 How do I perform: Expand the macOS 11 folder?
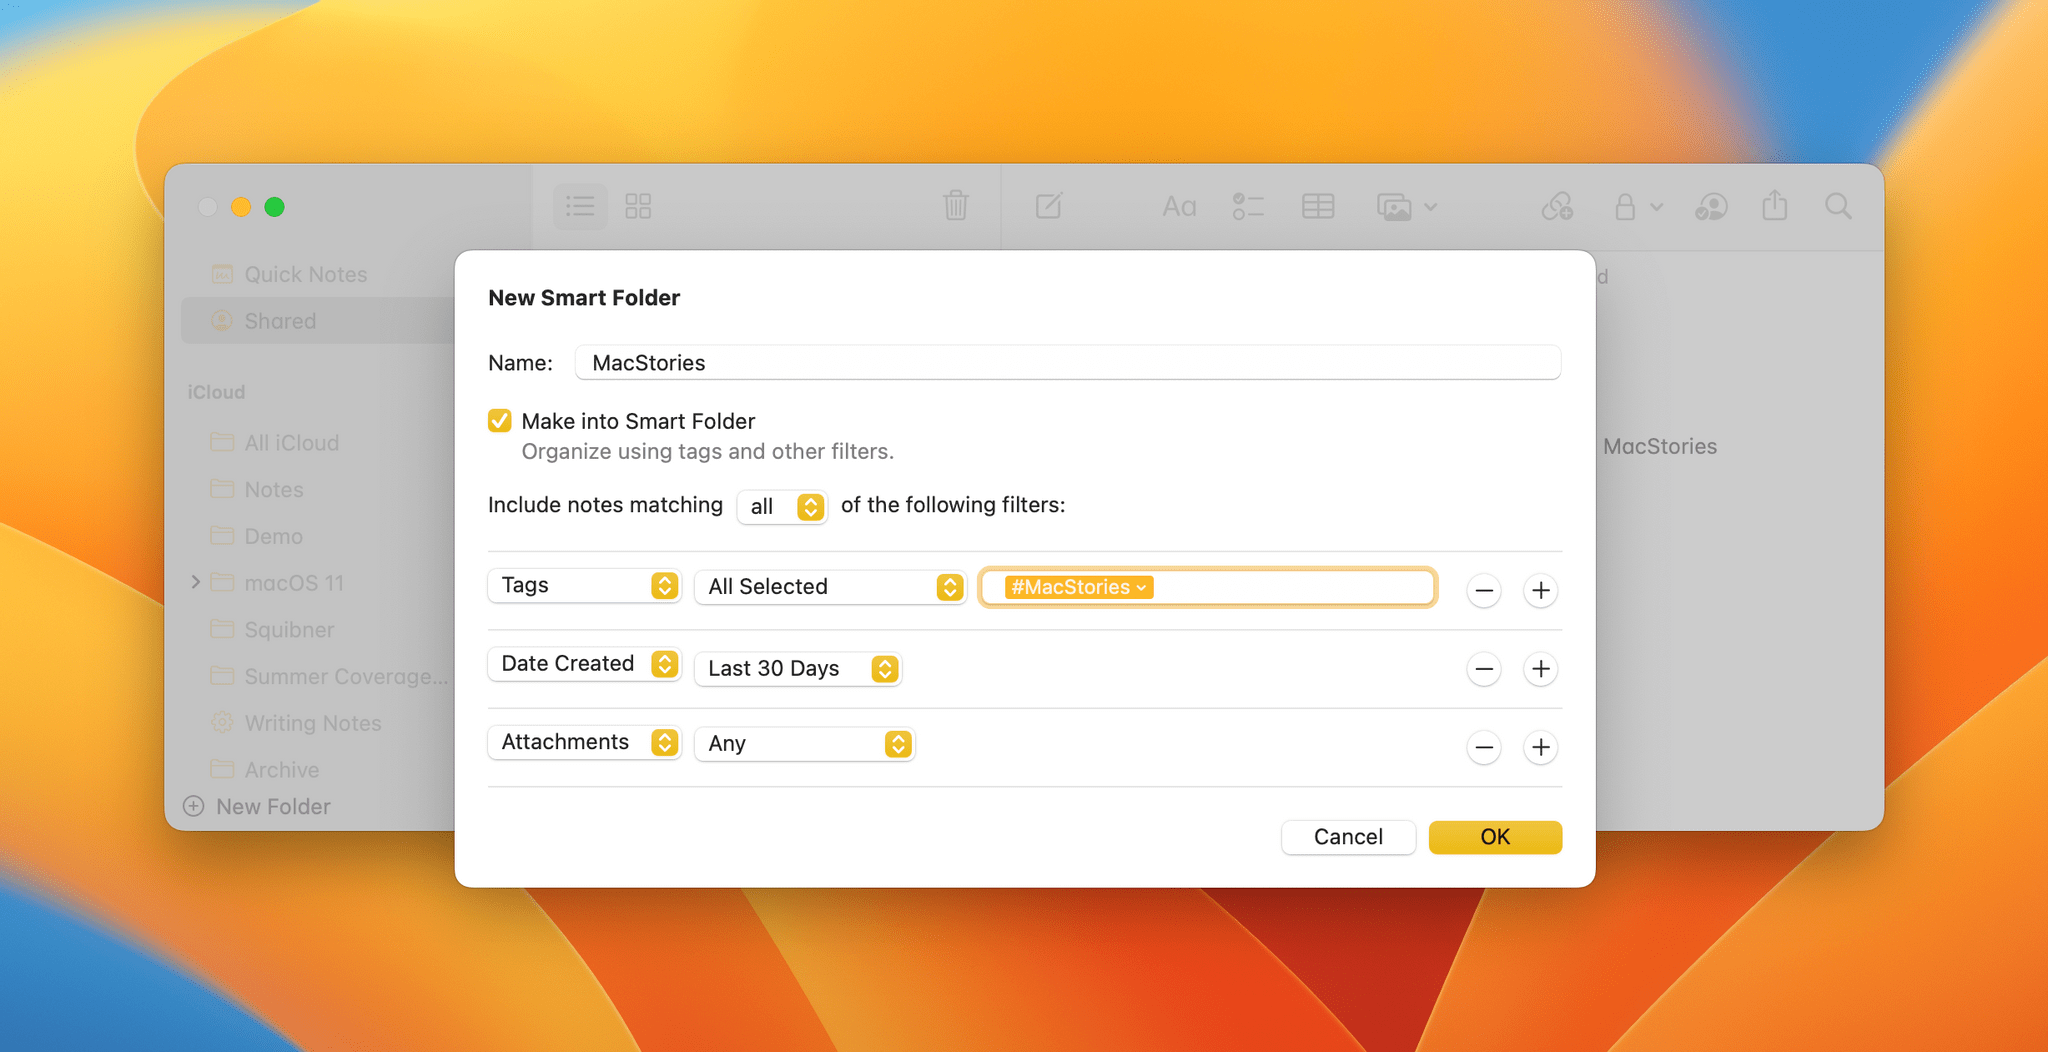pos(196,582)
